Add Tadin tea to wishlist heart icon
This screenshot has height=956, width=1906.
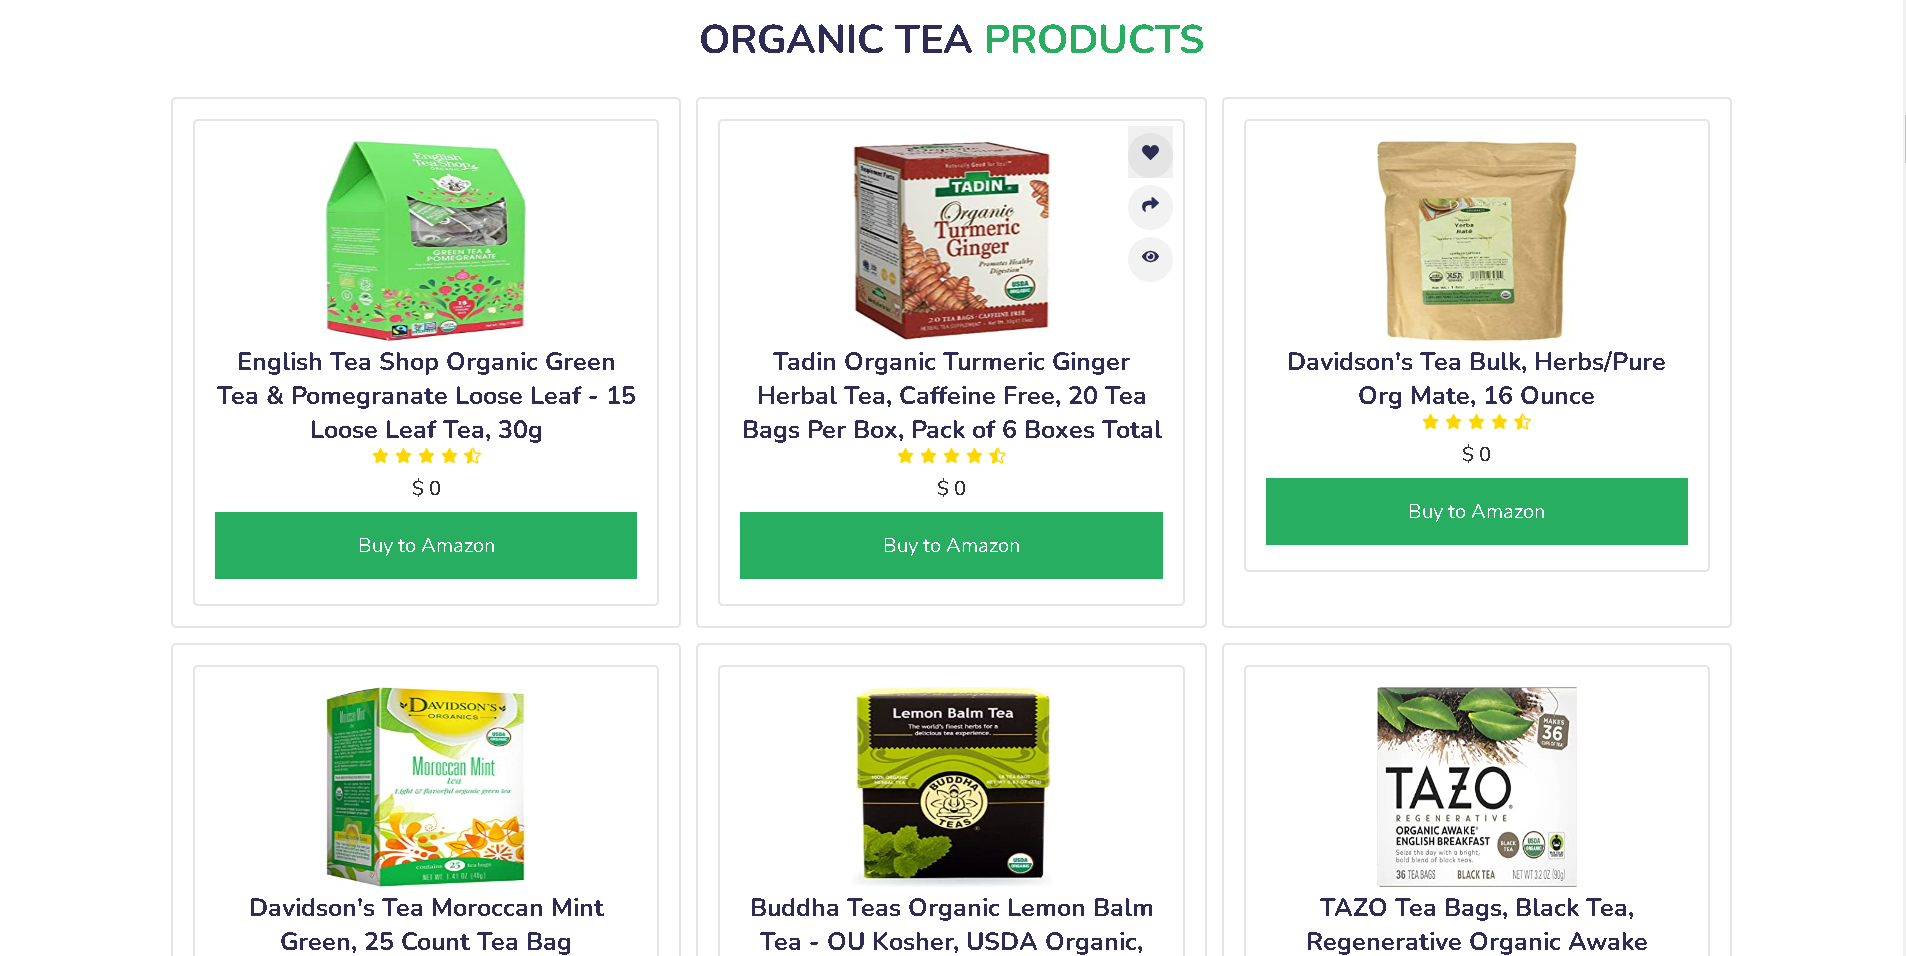[x=1150, y=153]
